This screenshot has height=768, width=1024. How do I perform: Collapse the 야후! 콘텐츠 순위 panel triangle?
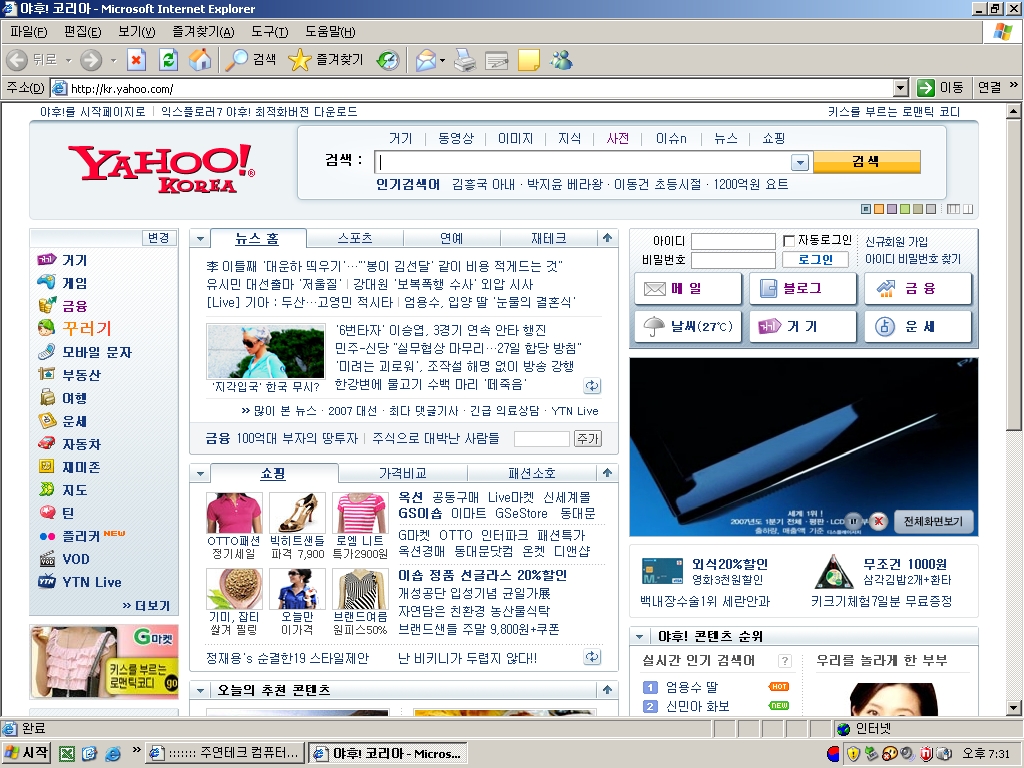click(x=640, y=636)
